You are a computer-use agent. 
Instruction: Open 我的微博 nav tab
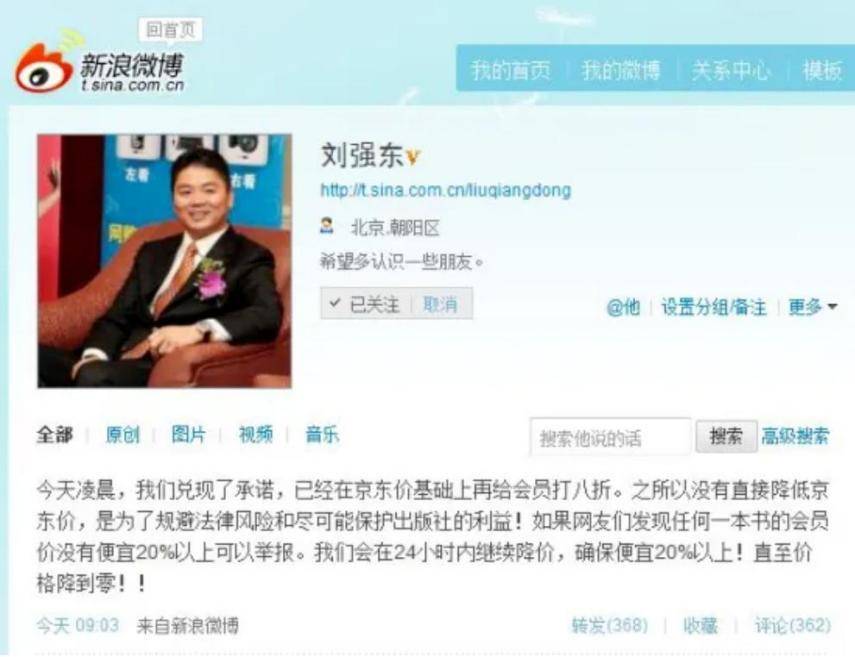(621, 70)
